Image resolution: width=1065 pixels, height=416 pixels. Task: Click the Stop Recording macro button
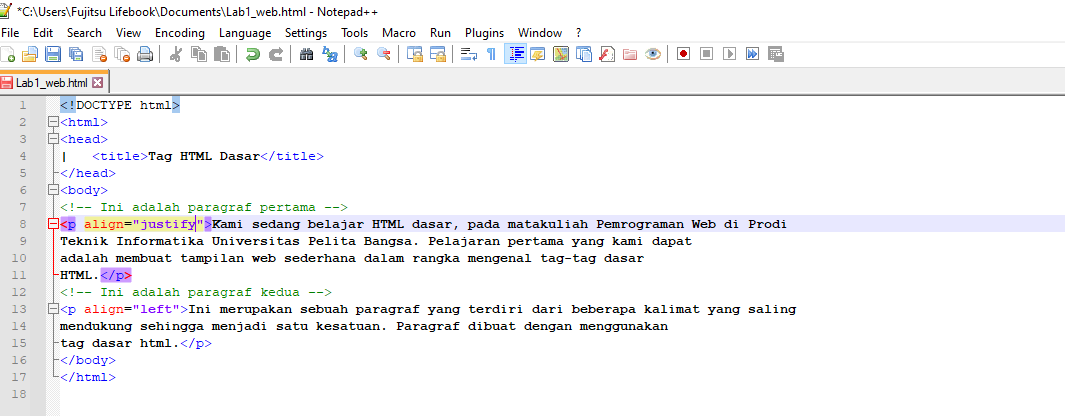tap(706, 54)
